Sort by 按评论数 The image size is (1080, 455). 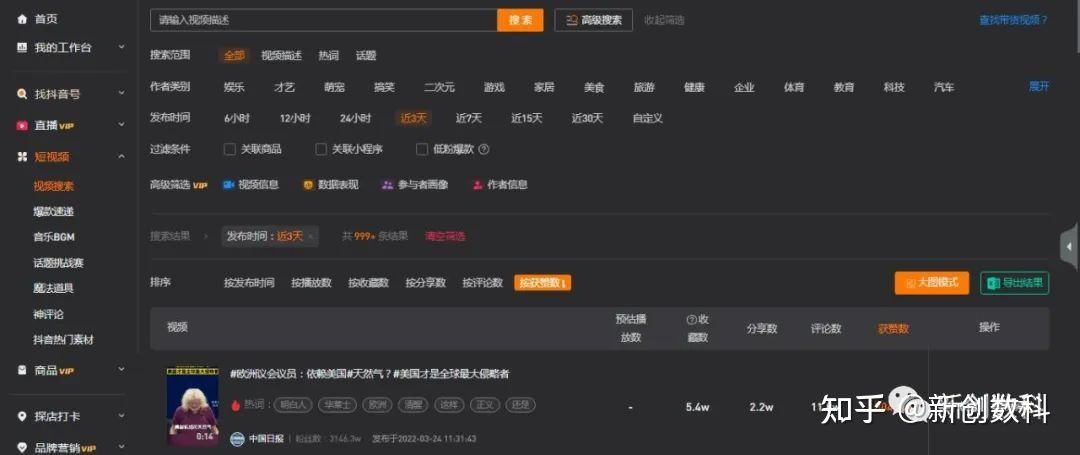point(482,283)
